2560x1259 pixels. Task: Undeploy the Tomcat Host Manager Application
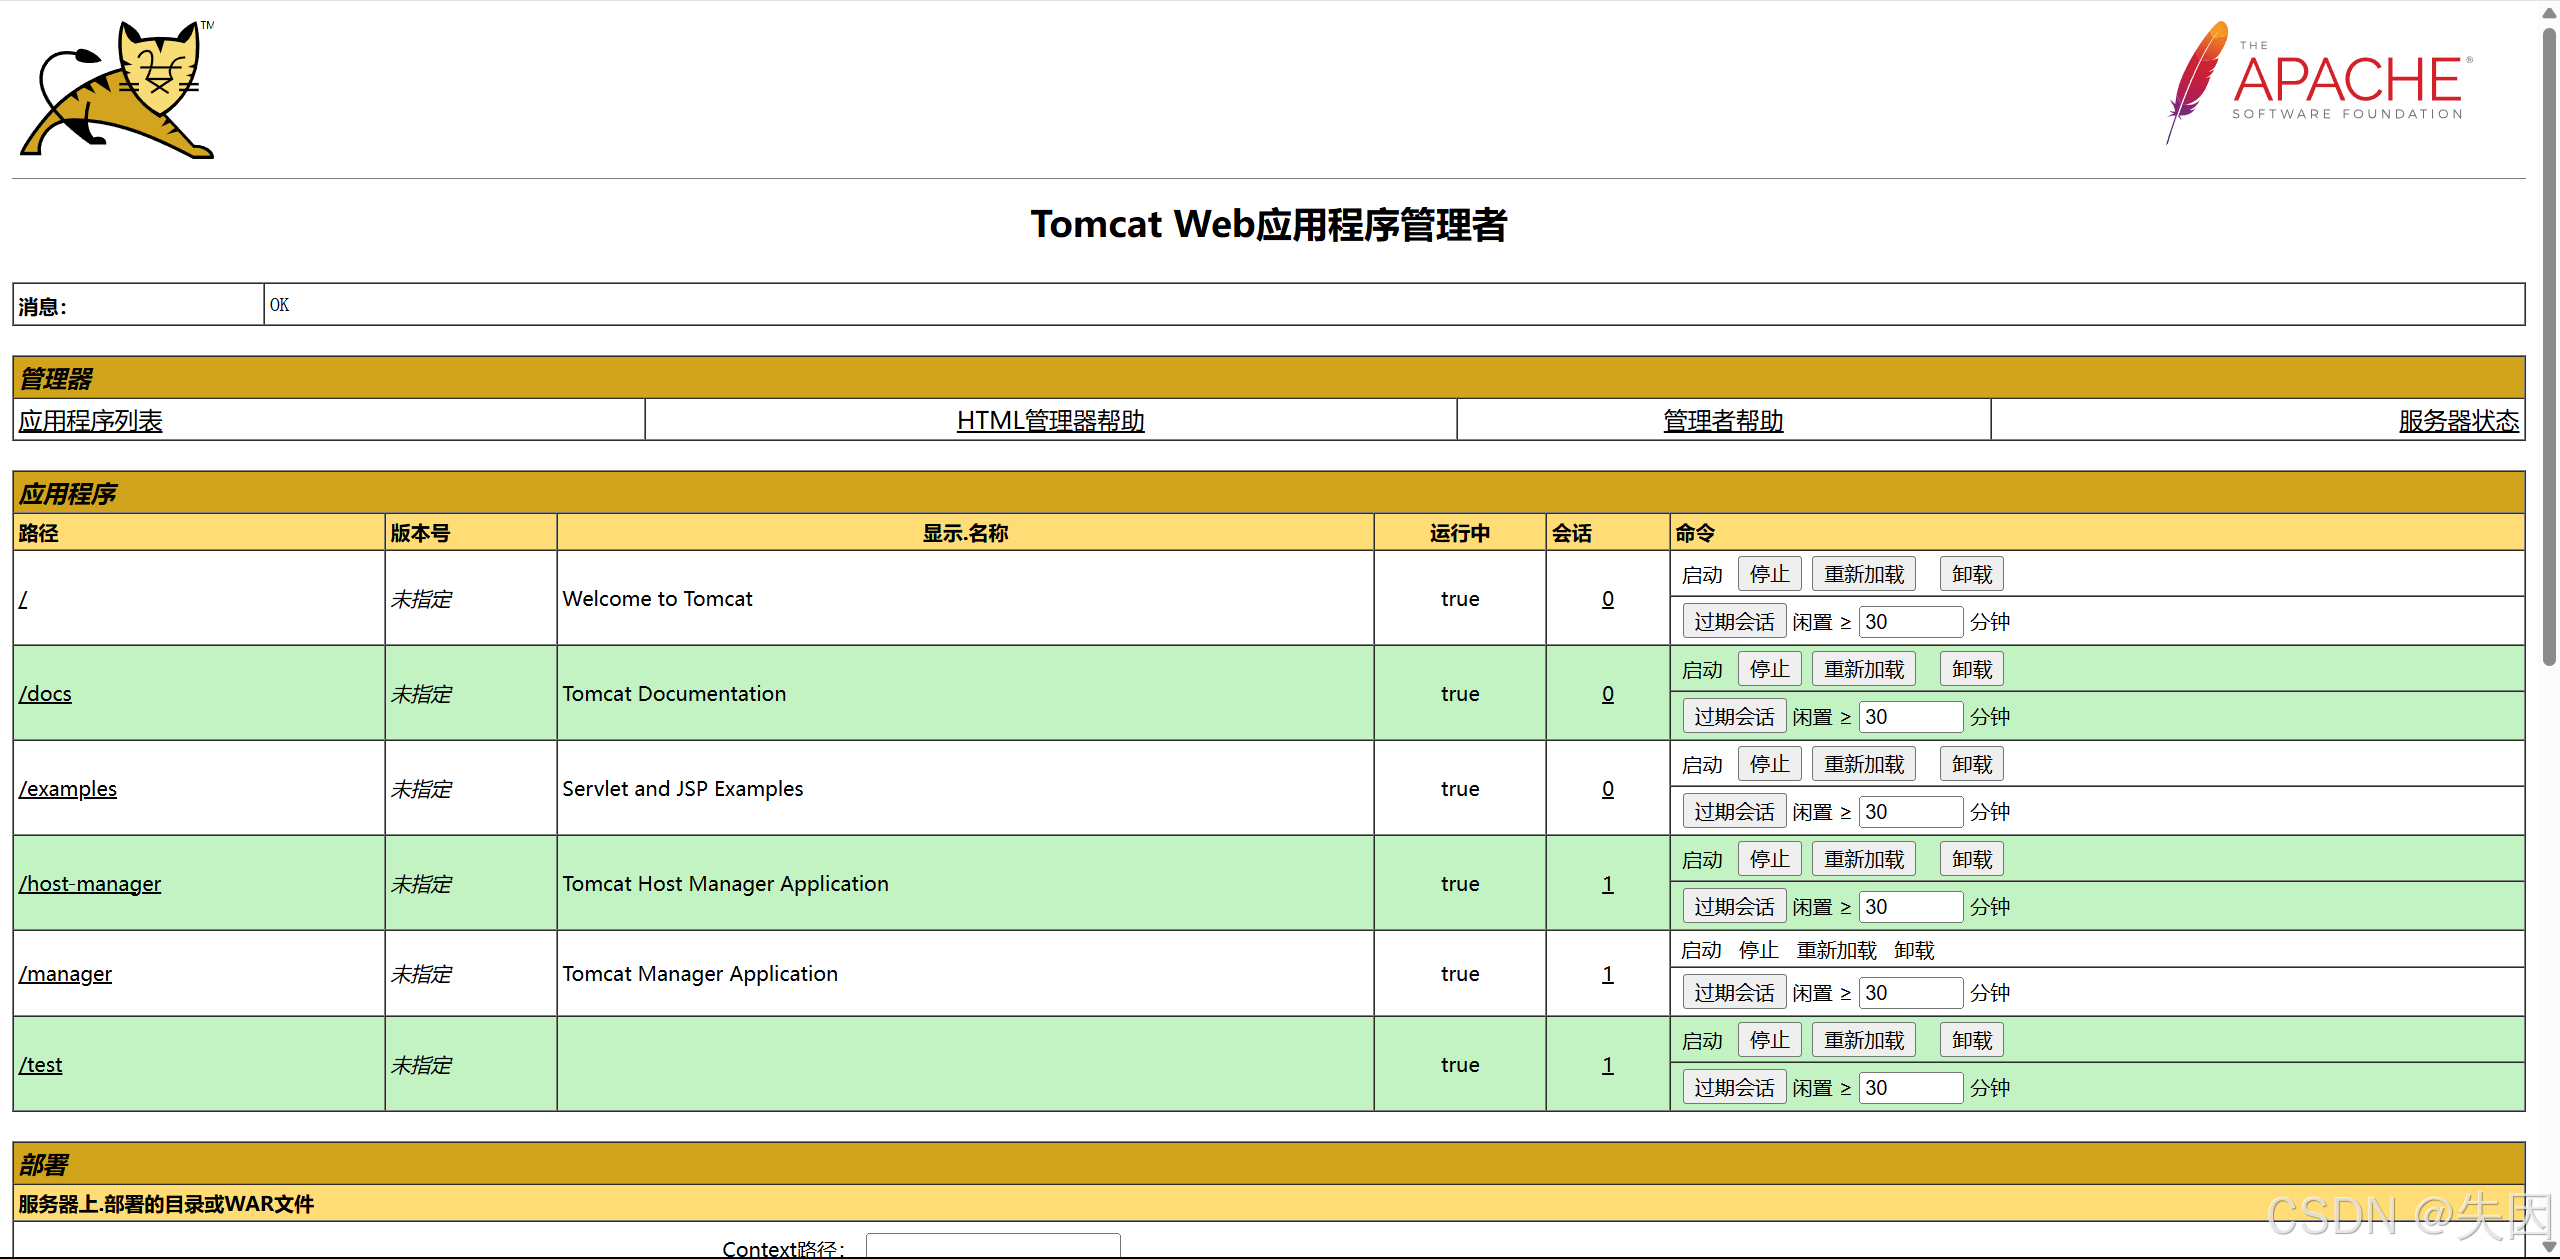[1971, 859]
